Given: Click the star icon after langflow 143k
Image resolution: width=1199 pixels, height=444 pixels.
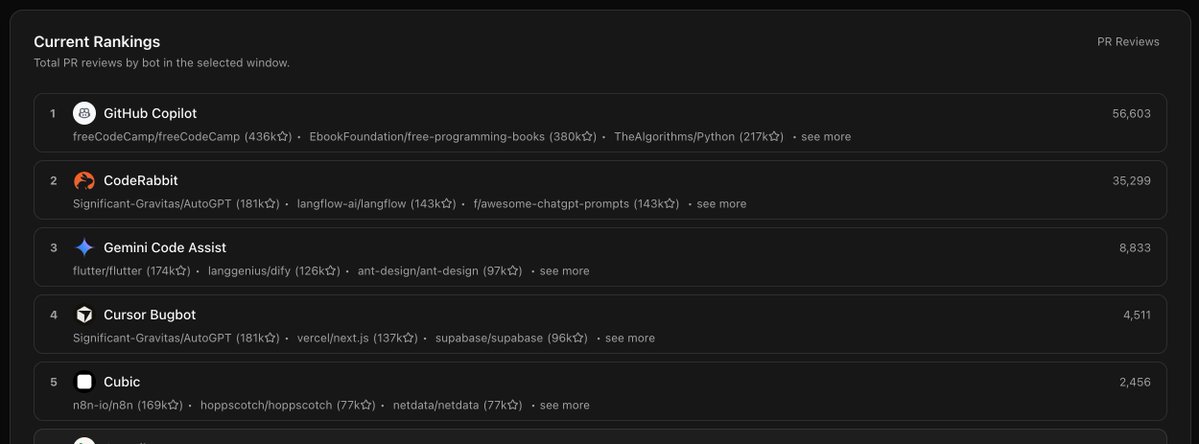Looking at the screenshot, I should point(447,204).
